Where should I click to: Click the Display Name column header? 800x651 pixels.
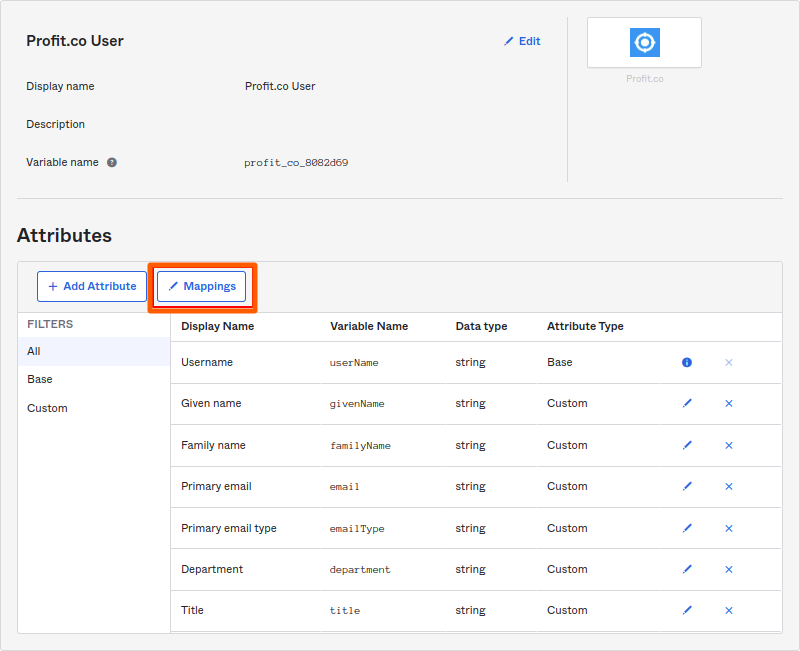click(217, 326)
